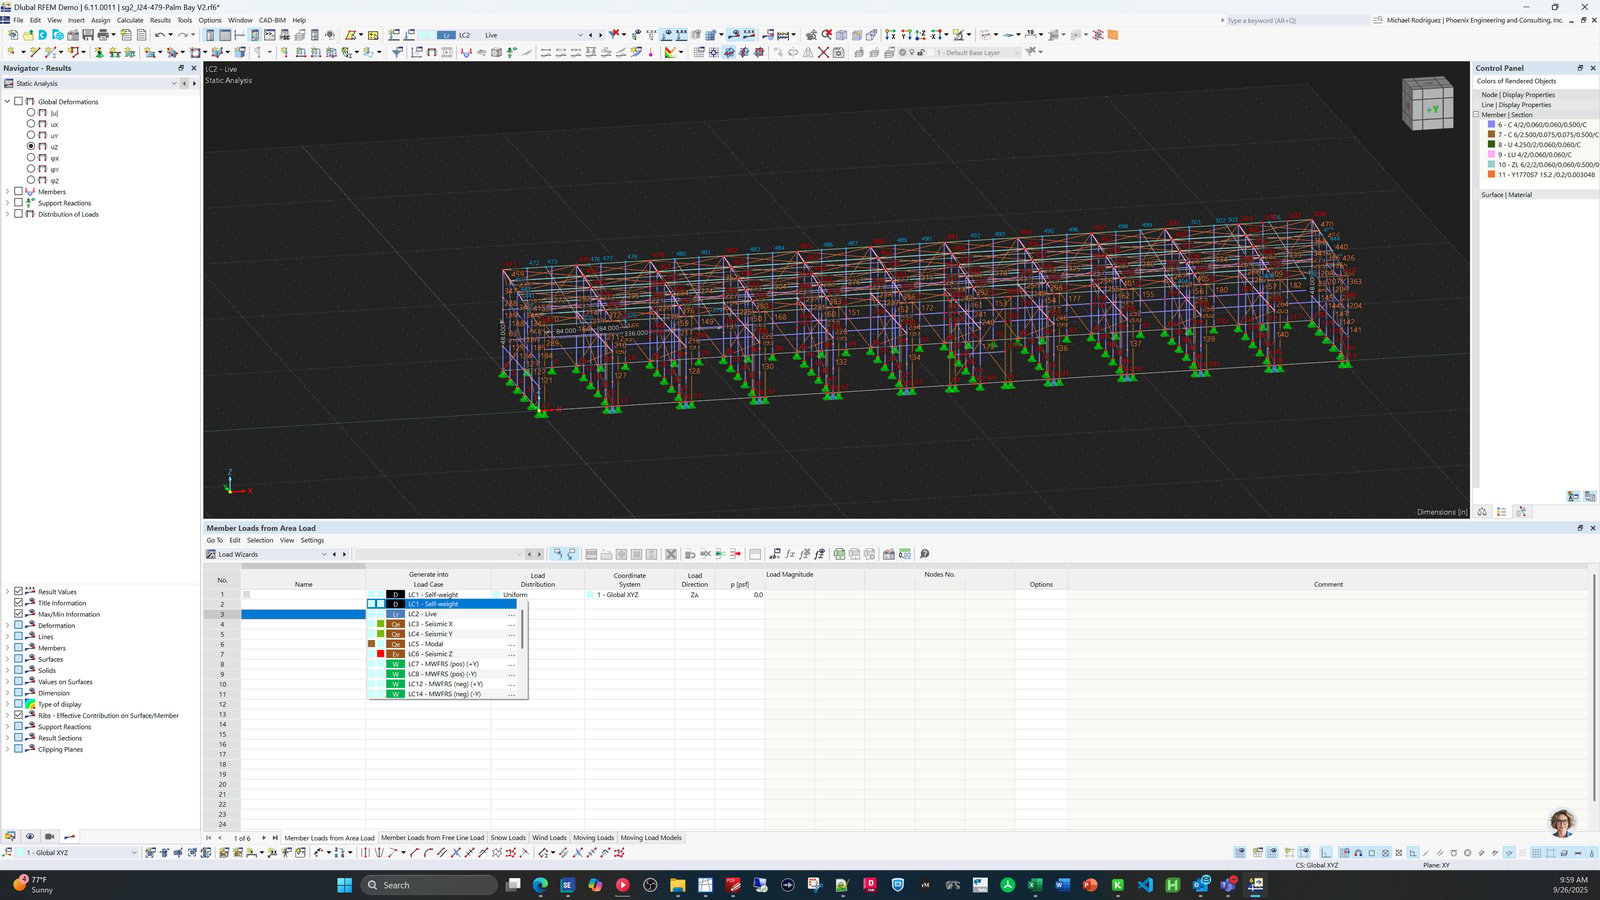
Task: Open the Static Analysis navigator dropdown
Action: pos(174,83)
